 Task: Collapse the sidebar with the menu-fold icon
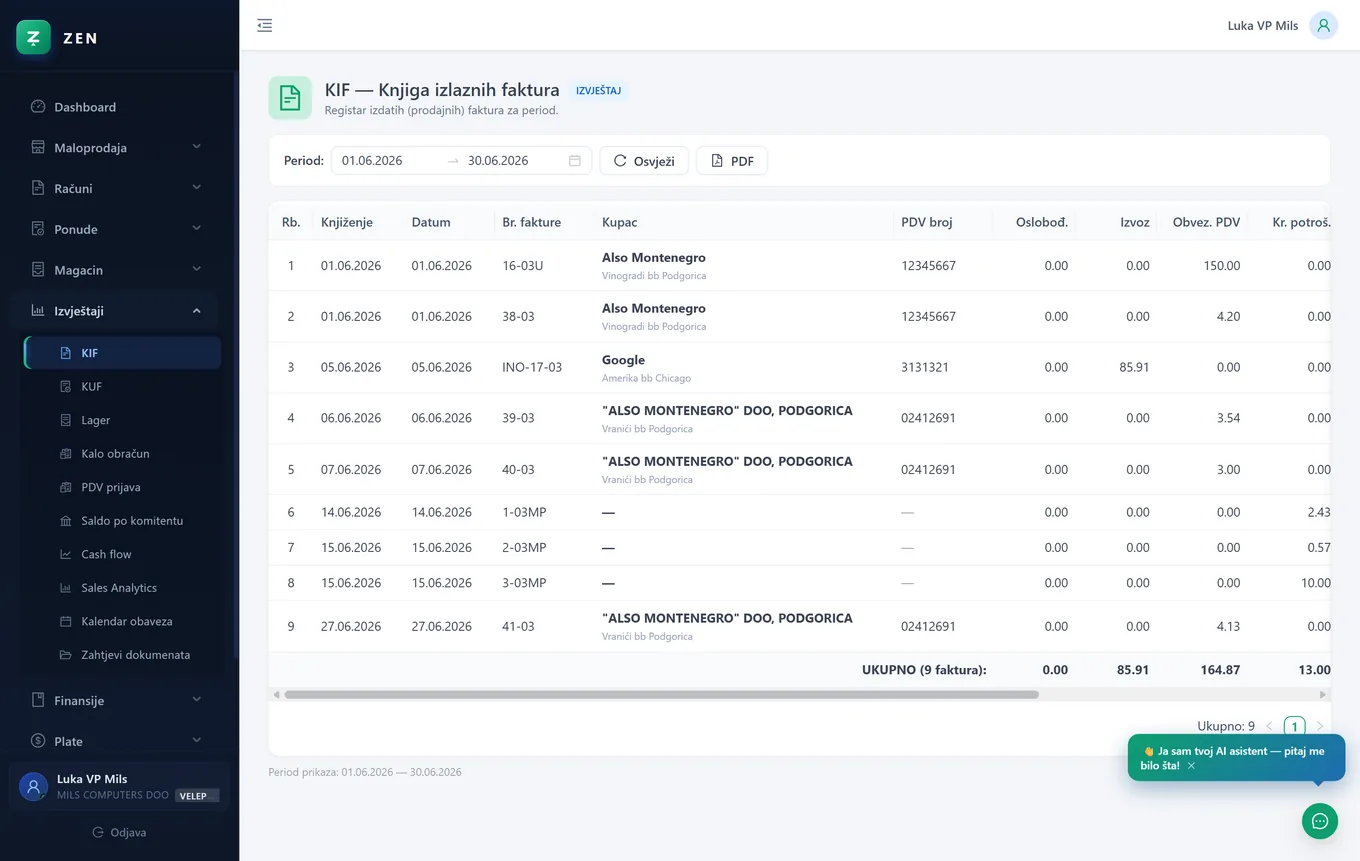click(264, 25)
